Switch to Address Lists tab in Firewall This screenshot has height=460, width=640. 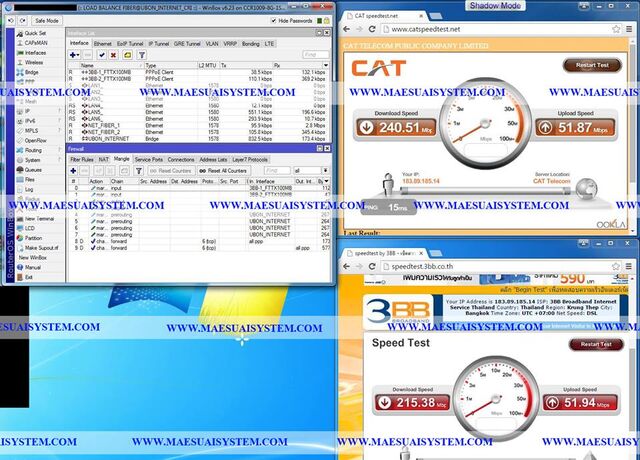[213, 160]
